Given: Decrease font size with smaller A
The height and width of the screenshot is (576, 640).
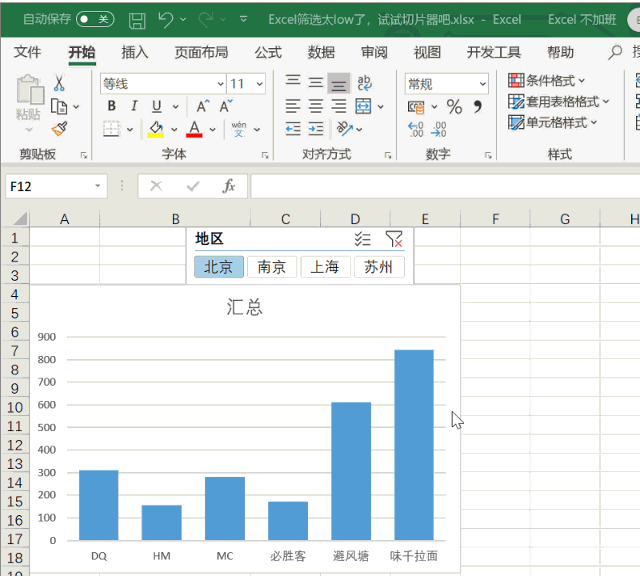Looking at the screenshot, I should point(226,106).
